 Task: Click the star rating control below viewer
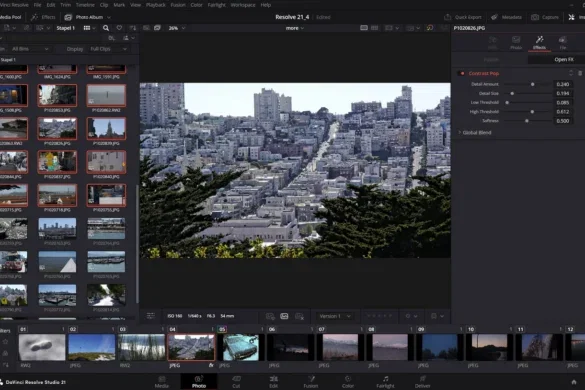379,316
